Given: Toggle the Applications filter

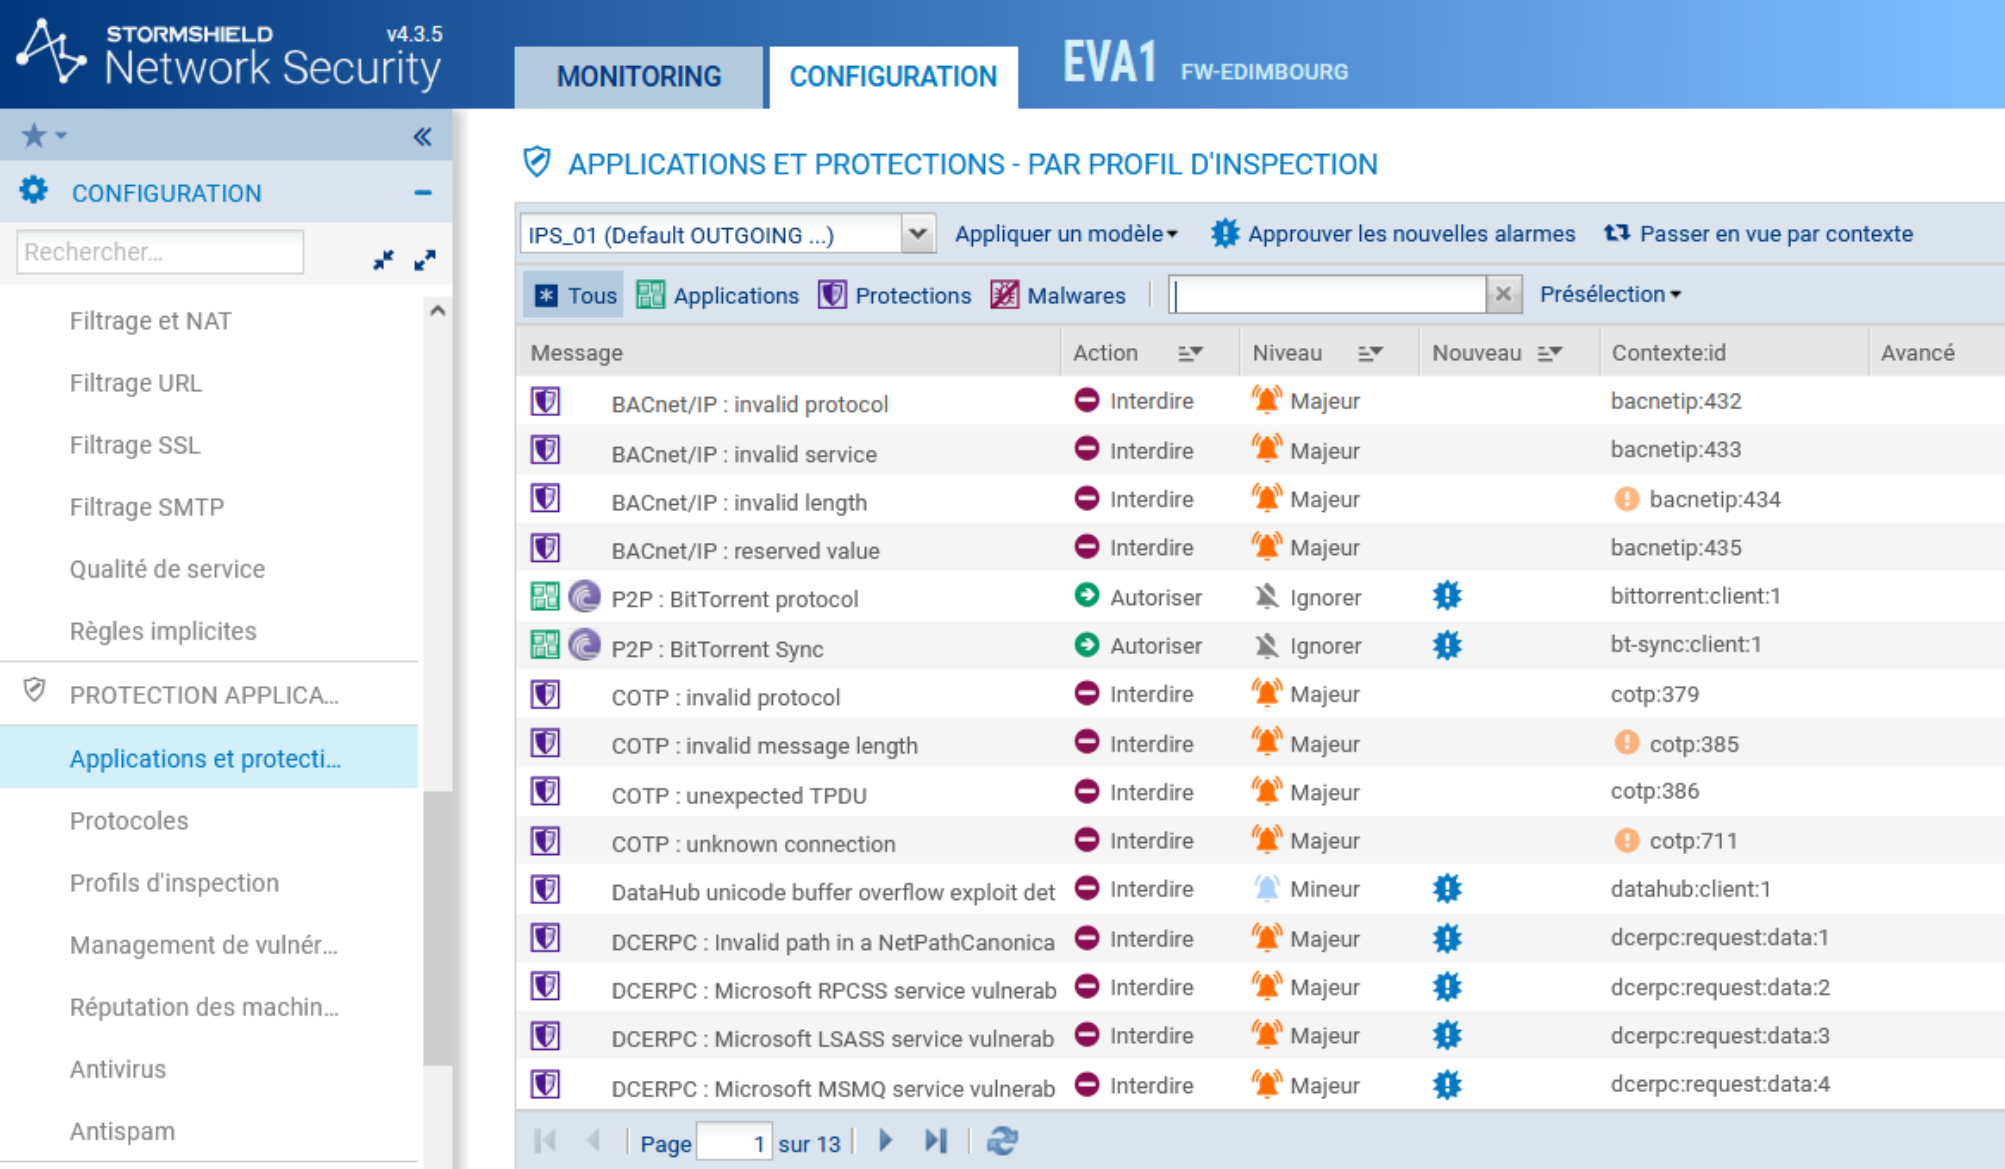Looking at the screenshot, I should click(718, 295).
